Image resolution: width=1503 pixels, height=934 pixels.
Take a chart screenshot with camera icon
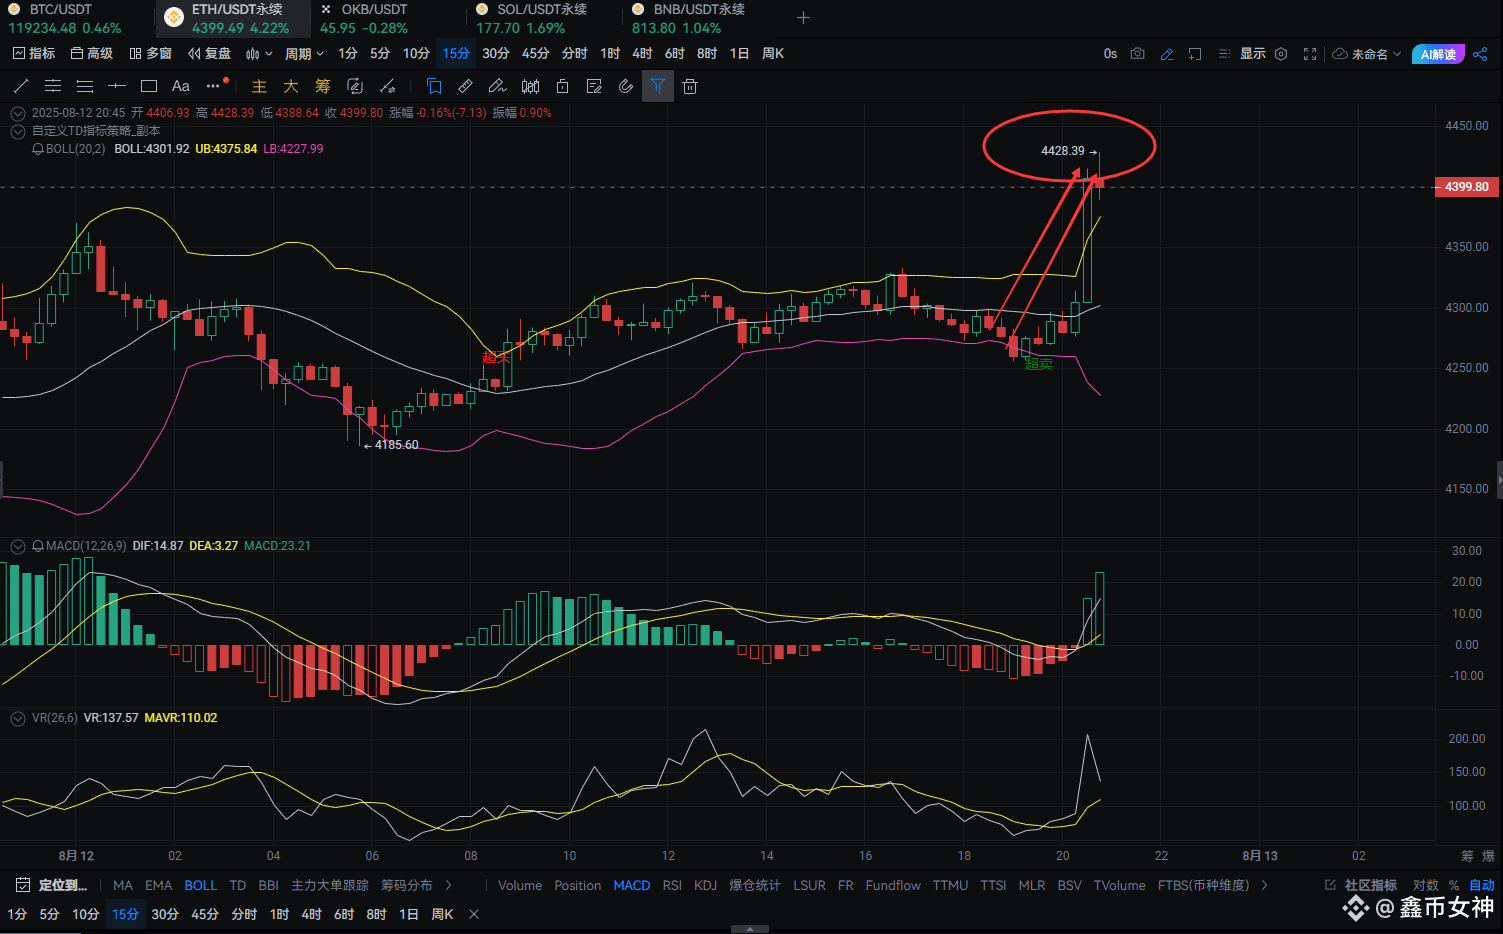pos(1137,54)
